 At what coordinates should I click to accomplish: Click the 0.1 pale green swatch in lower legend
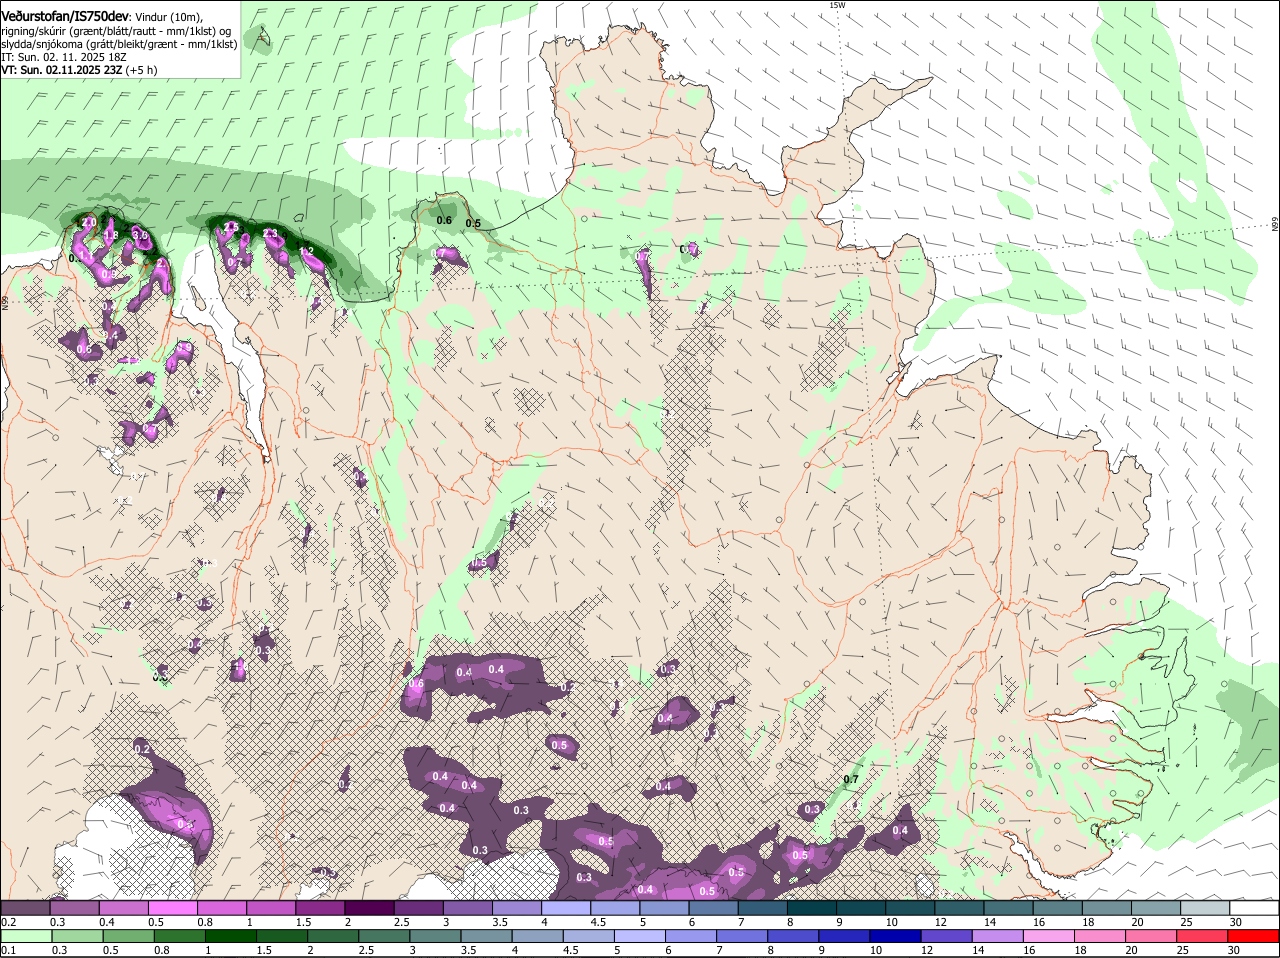[x=25, y=936]
